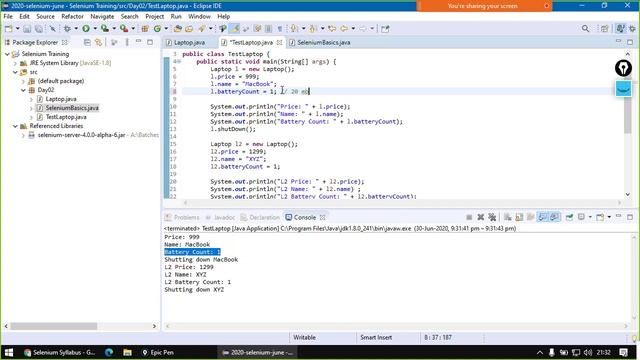
Task: Select SeleniumBasics.java in Package Explorer
Action: (72, 108)
